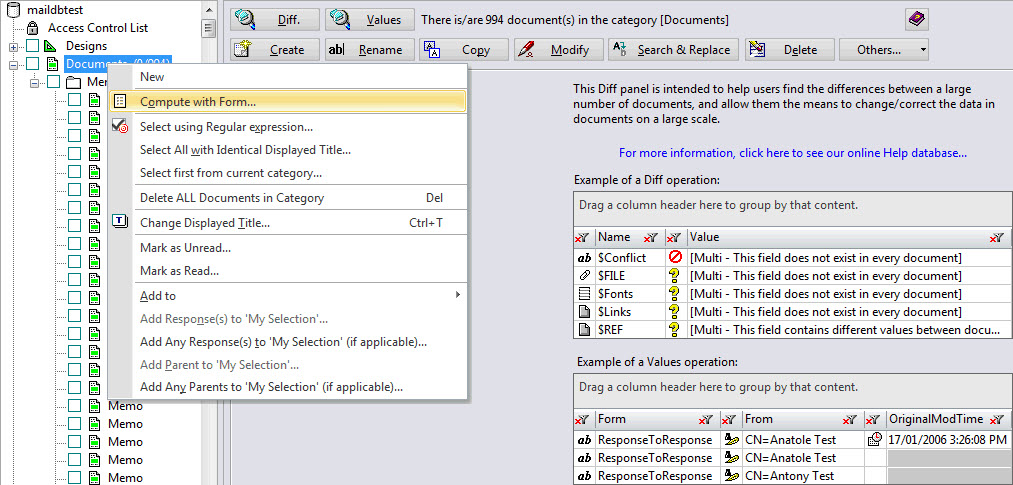Screen dimensions: 1013x485
Task: Click the Delete toolbar button
Action: coord(785,49)
